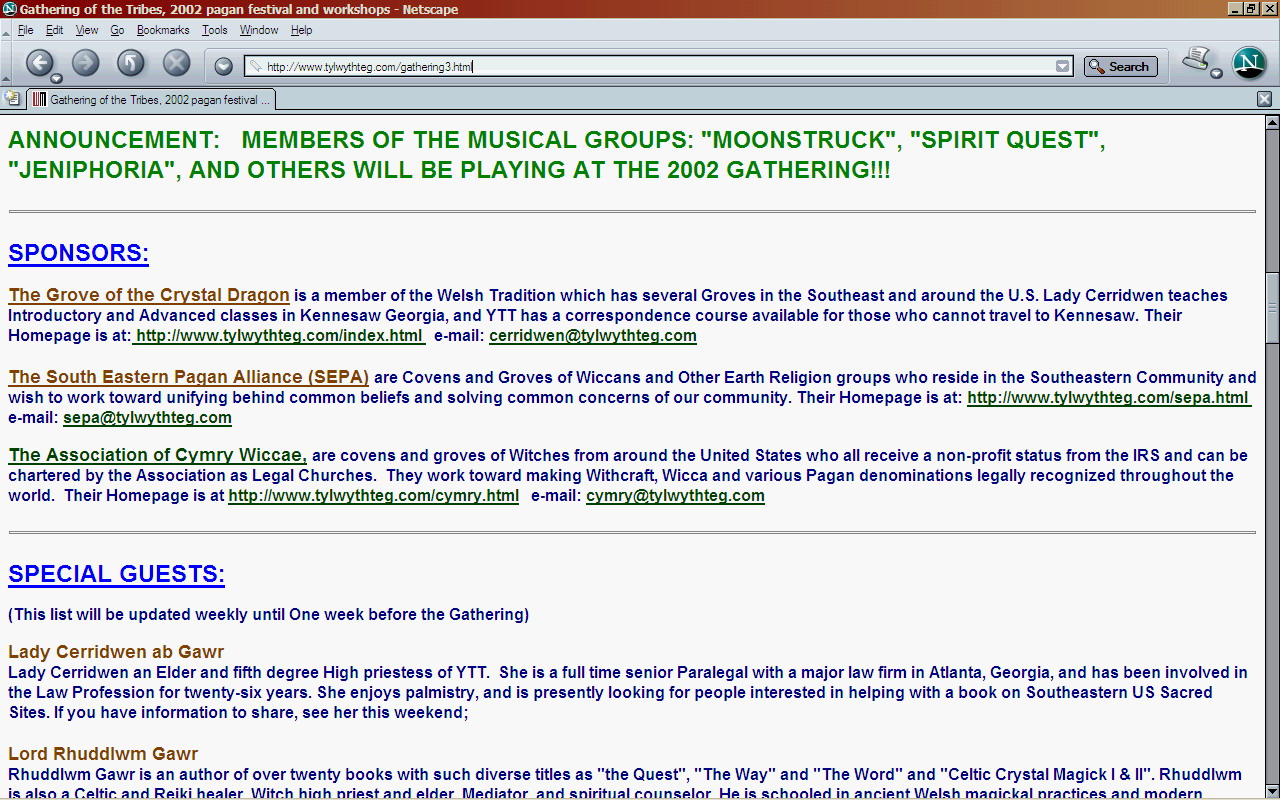
Task: Click the vertical scrollbar thumb
Action: [x=1272, y=307]
